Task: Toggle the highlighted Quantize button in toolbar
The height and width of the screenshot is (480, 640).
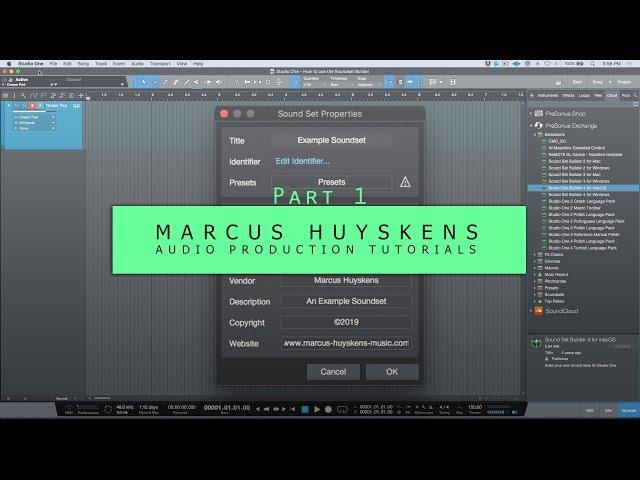Action: [x=294, y=82]
